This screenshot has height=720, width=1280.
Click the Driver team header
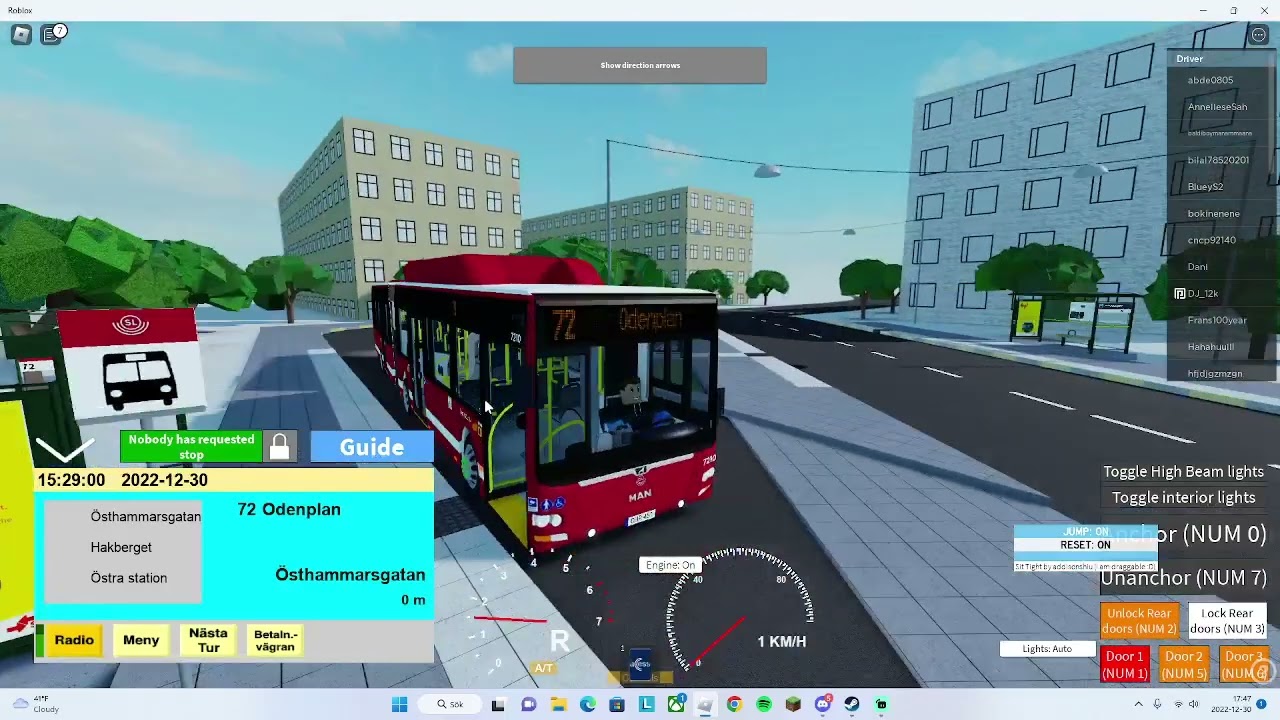click(x=1222, y=59)
